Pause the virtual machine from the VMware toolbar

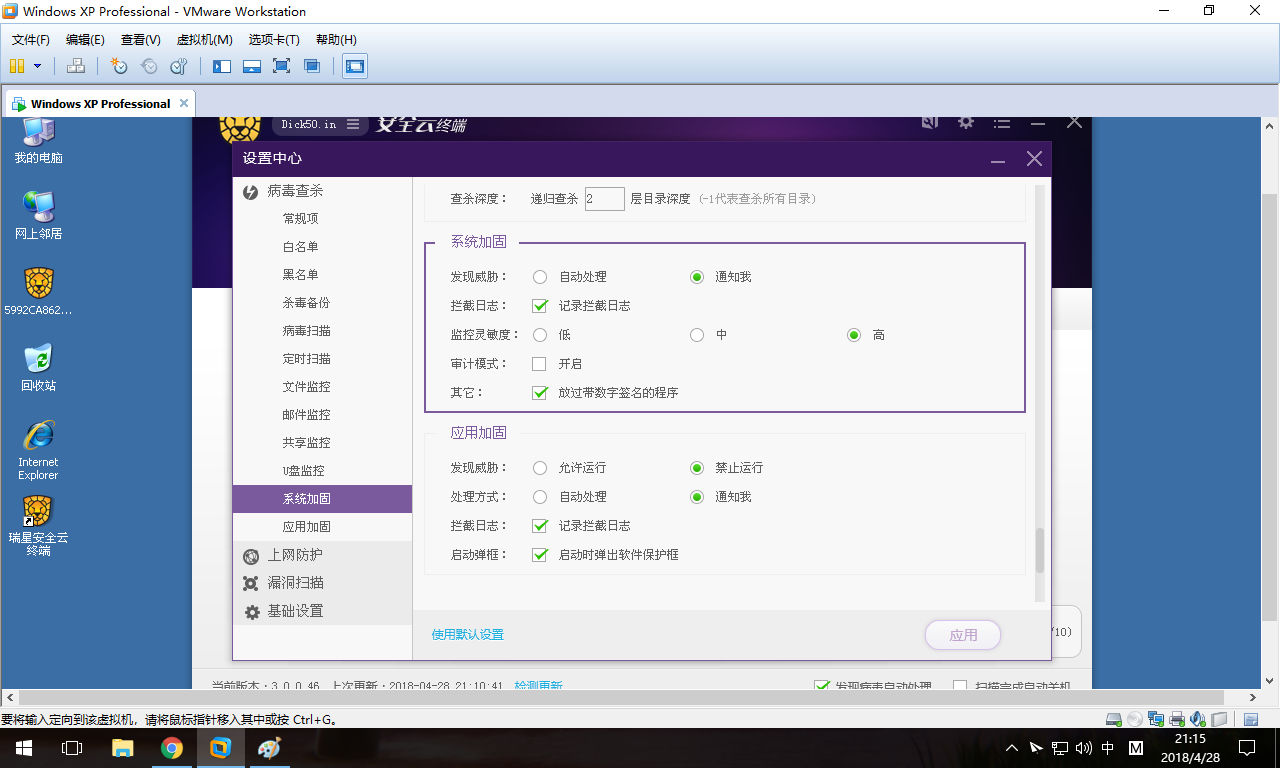17,66
